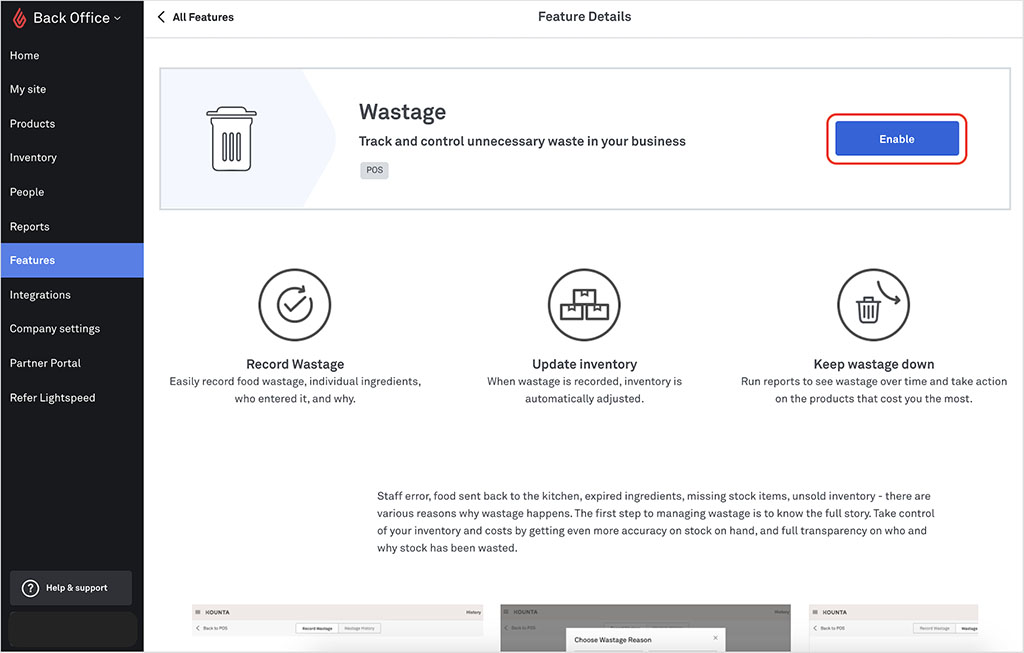
Task: Open the All Features link
Action: coord(203,18)
